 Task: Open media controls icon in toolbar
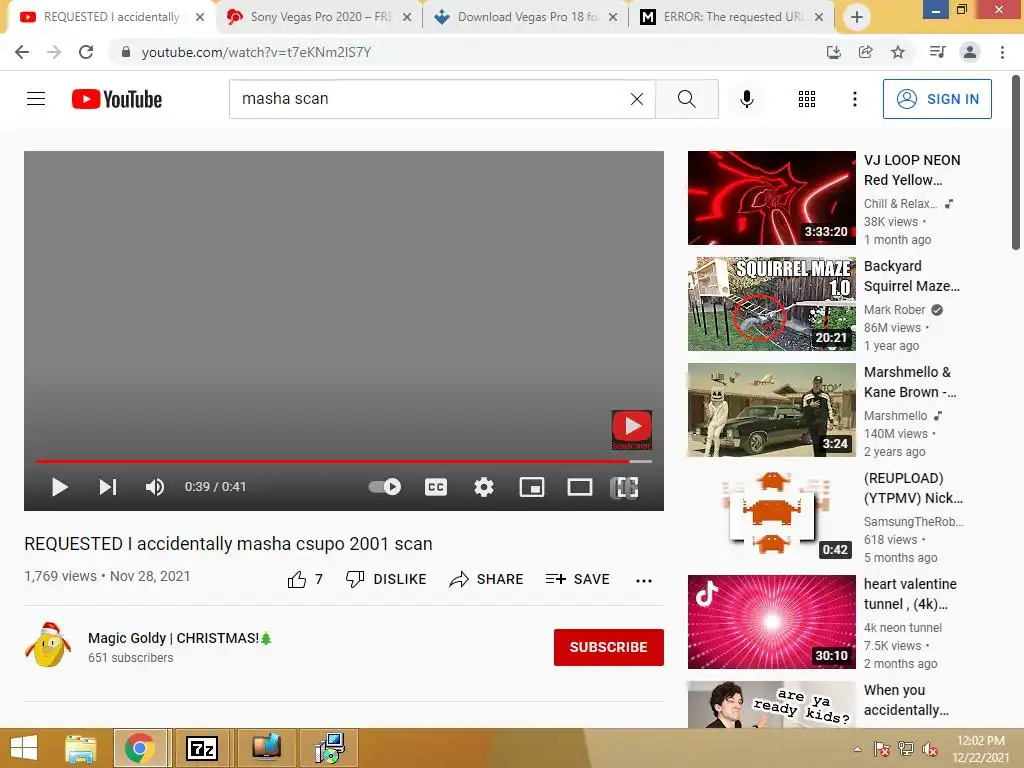937,52
